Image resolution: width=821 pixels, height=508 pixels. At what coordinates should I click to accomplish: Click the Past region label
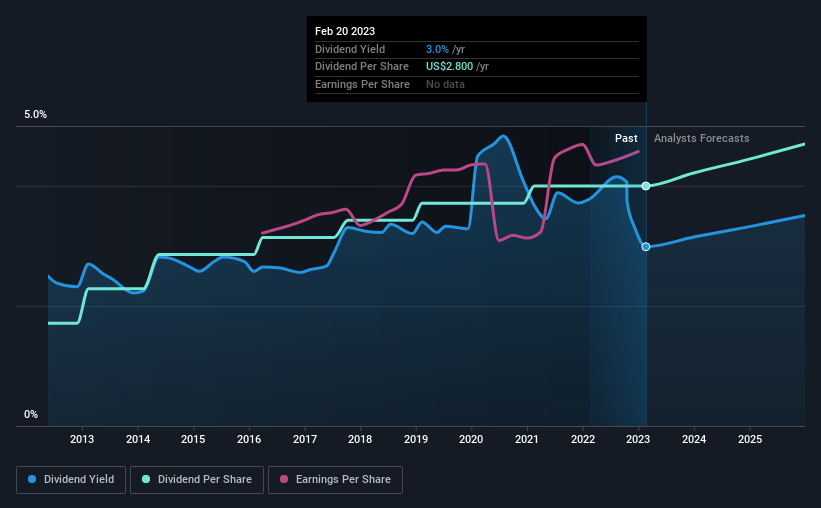point(626,138)
